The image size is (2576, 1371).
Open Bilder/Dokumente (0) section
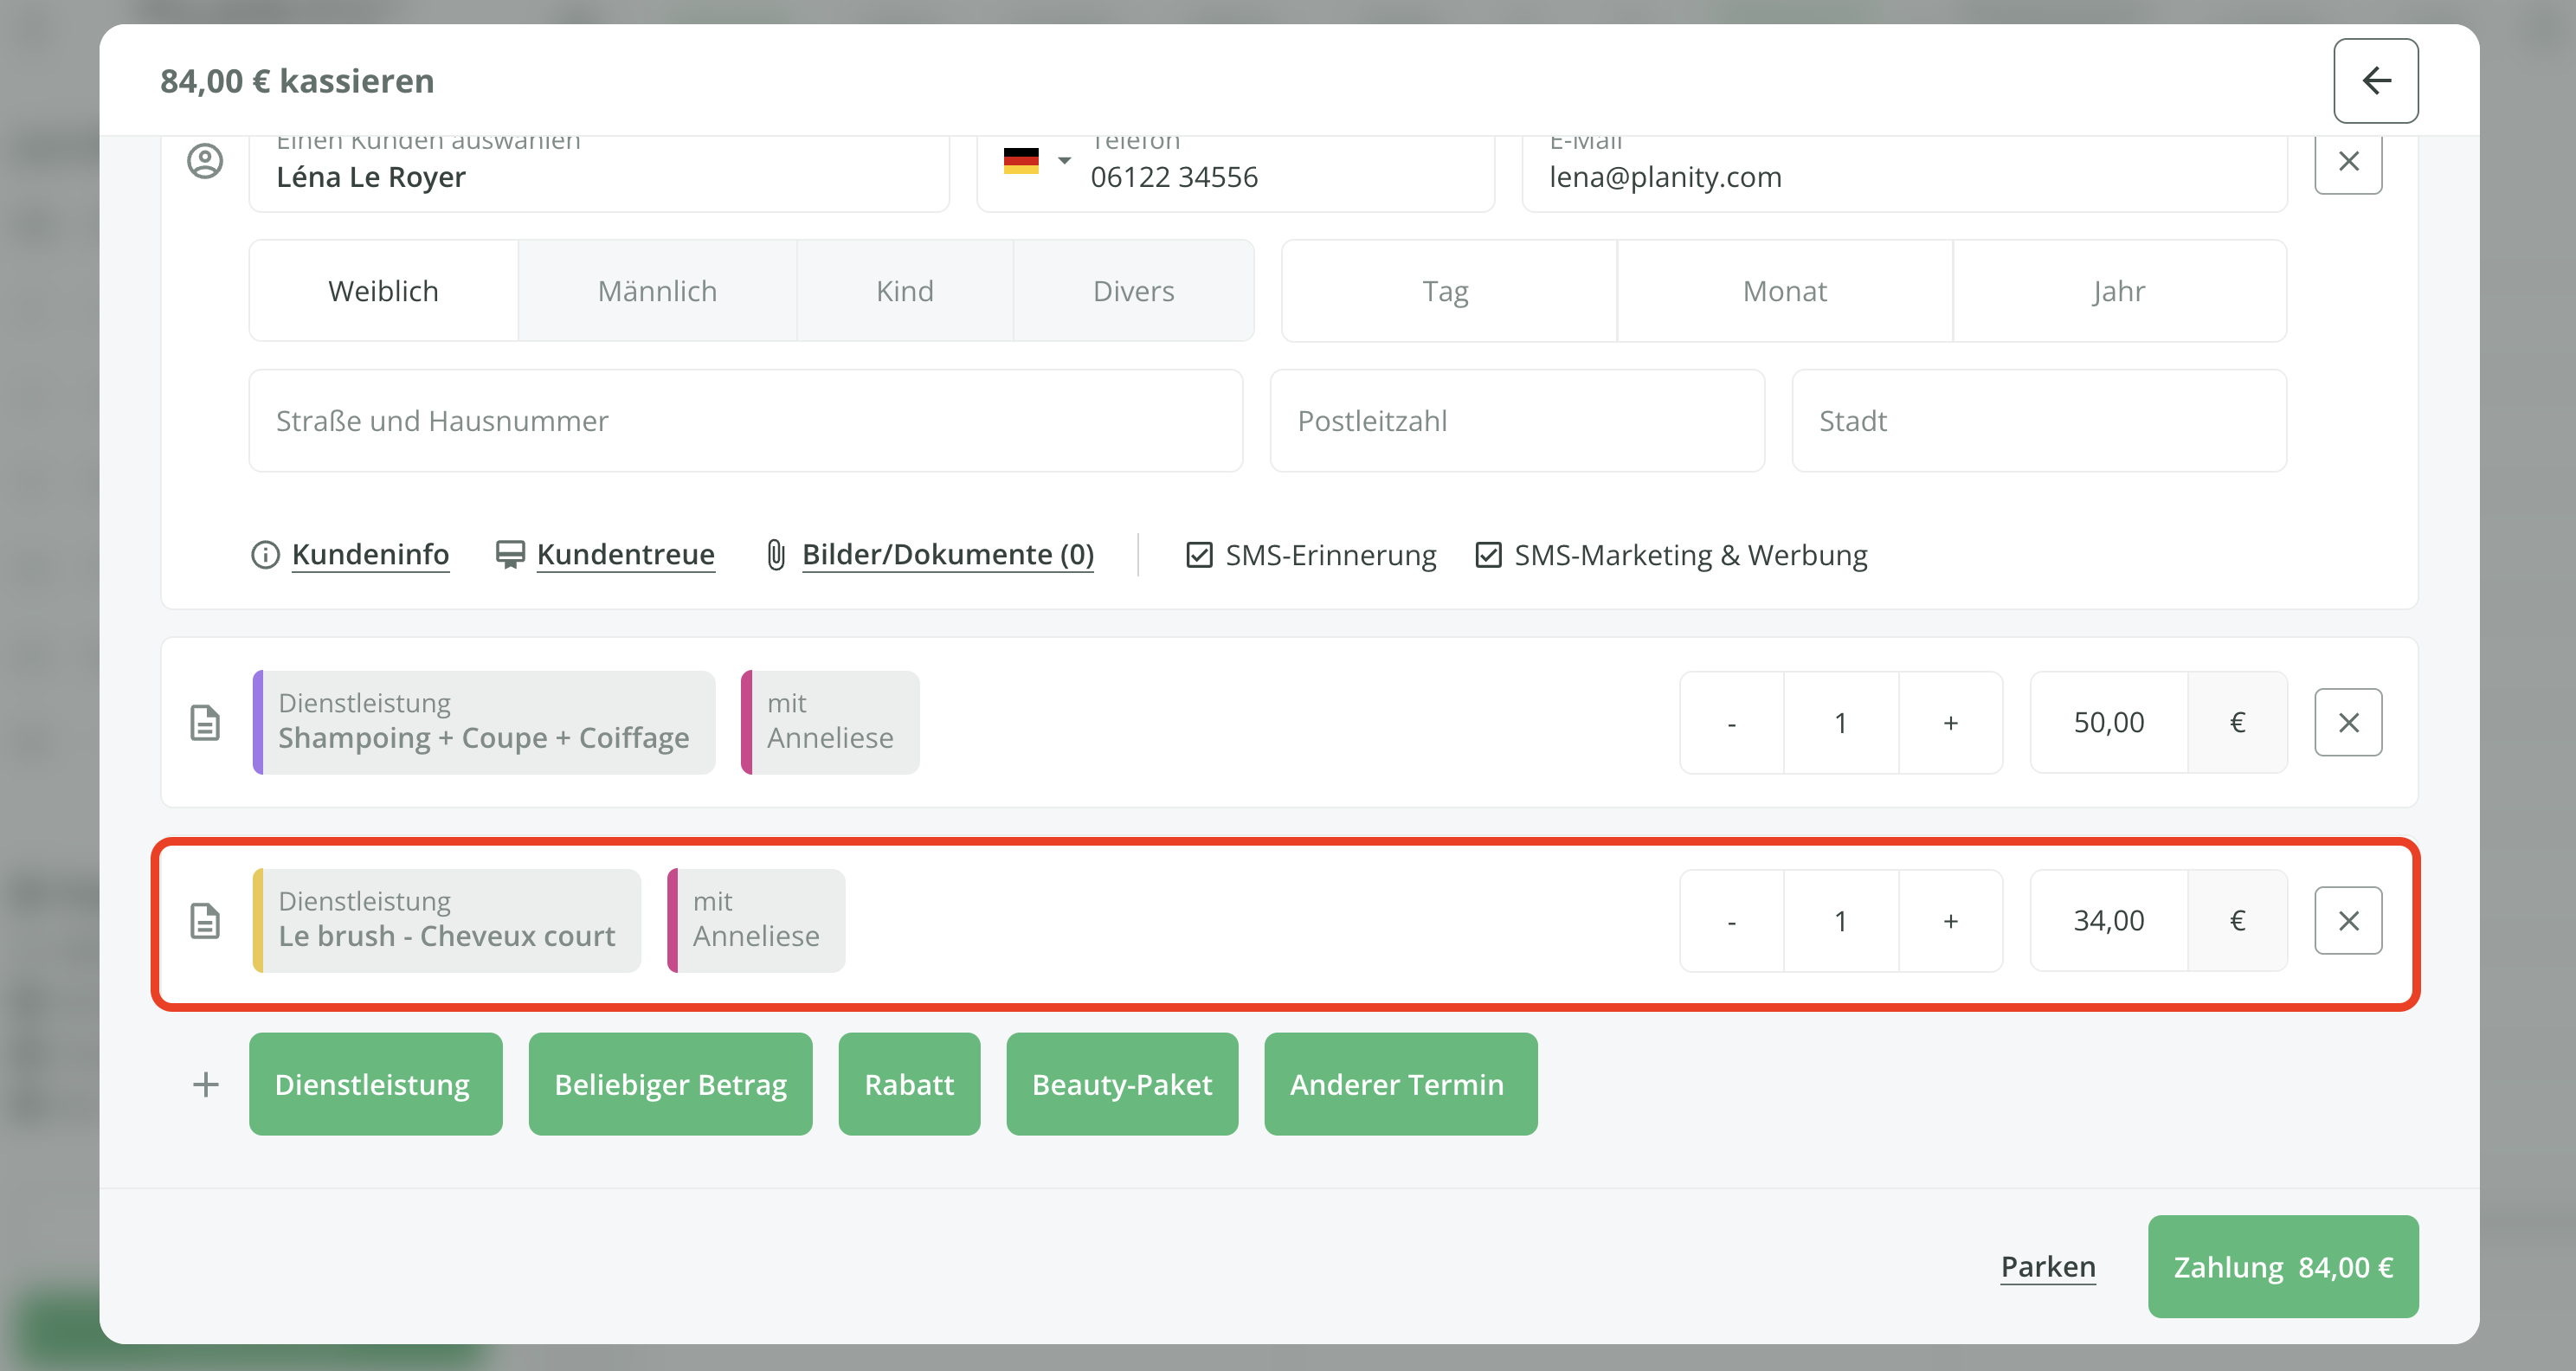[946, 555]
